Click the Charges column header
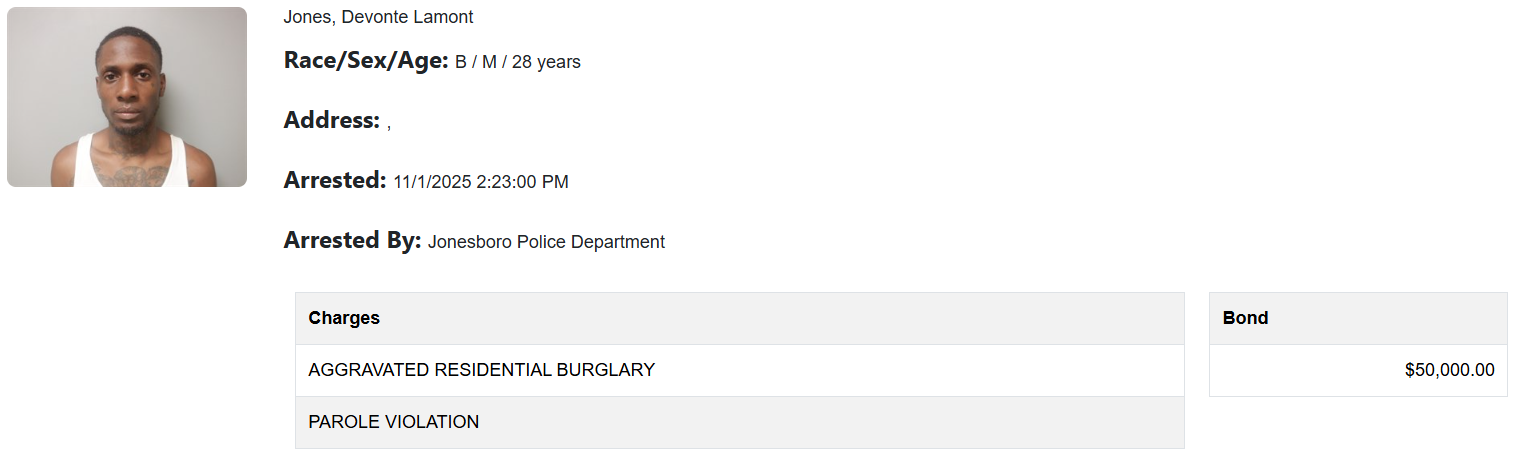 pos(344,318)
